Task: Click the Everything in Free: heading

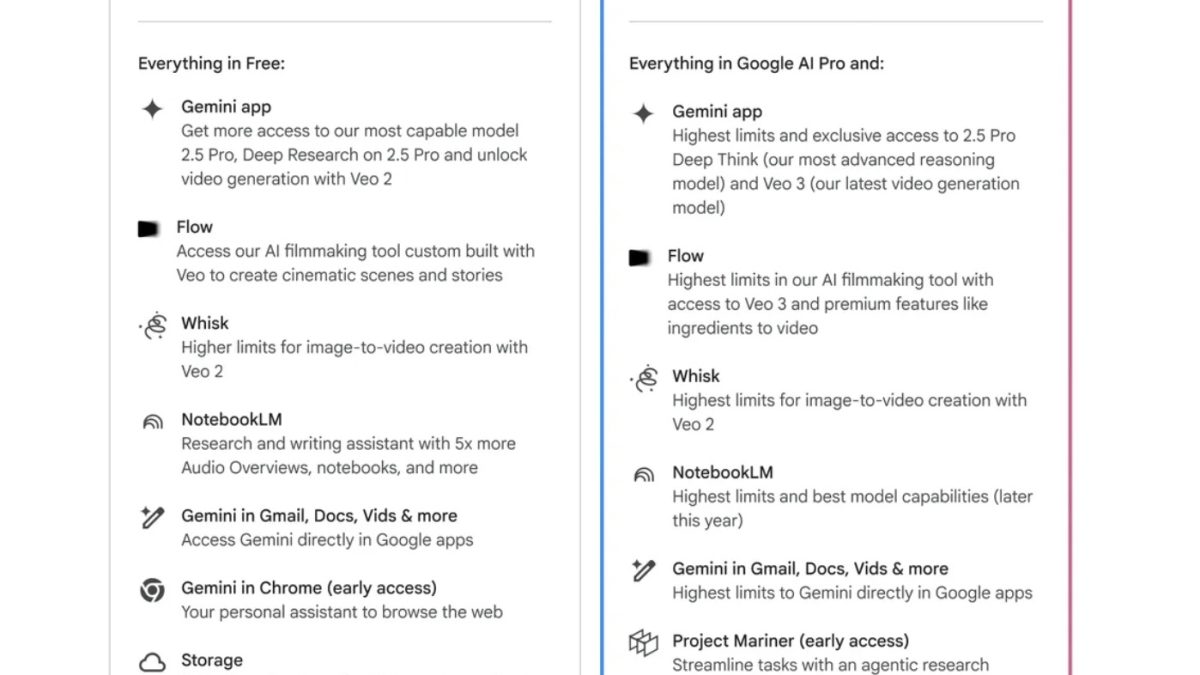Action: 211,64
